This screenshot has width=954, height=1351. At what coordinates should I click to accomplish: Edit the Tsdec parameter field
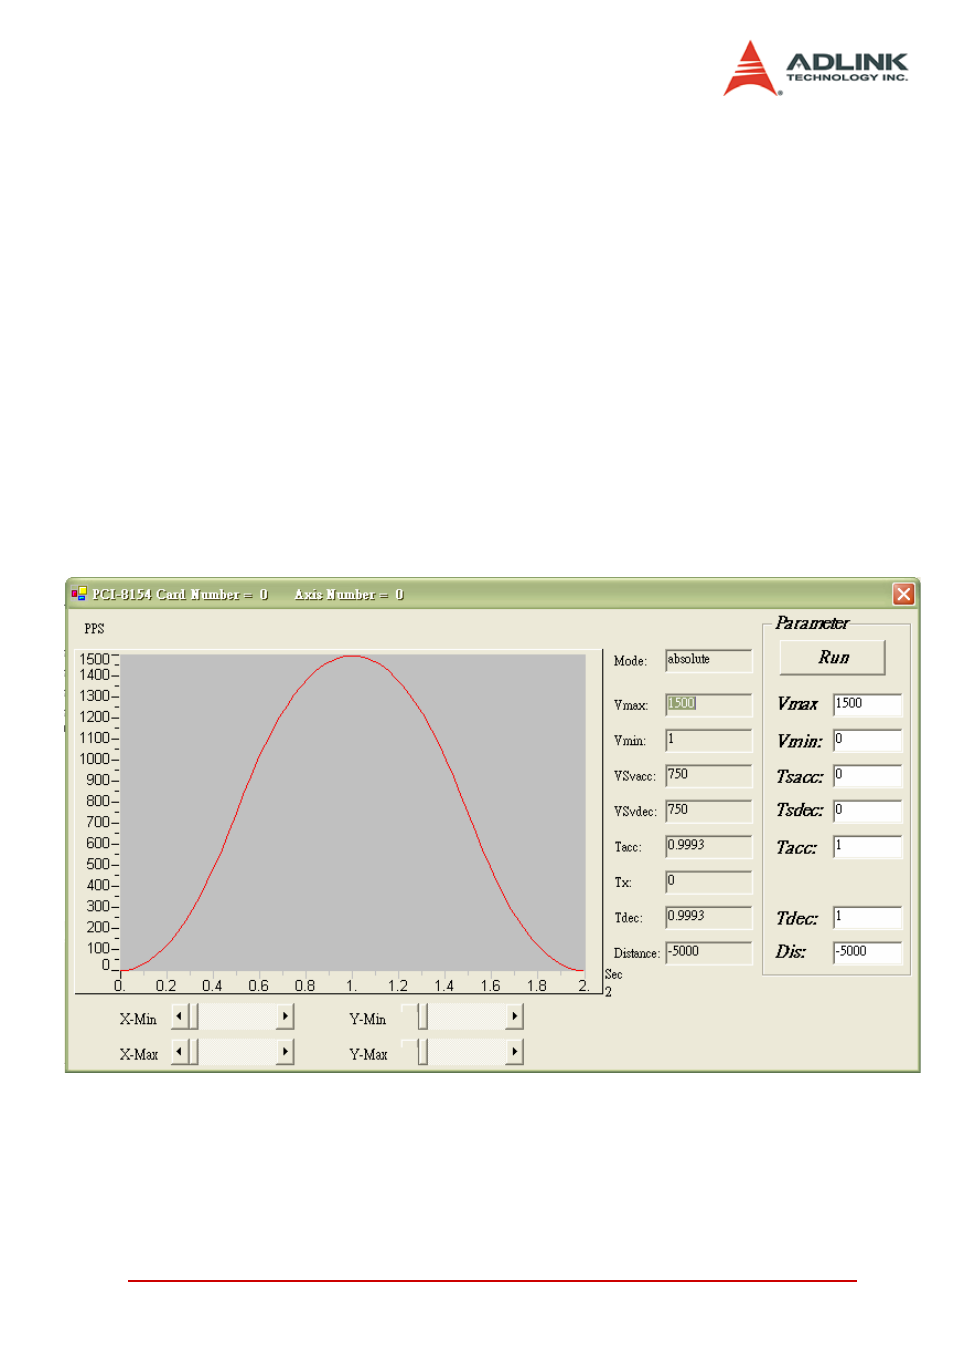867,811
